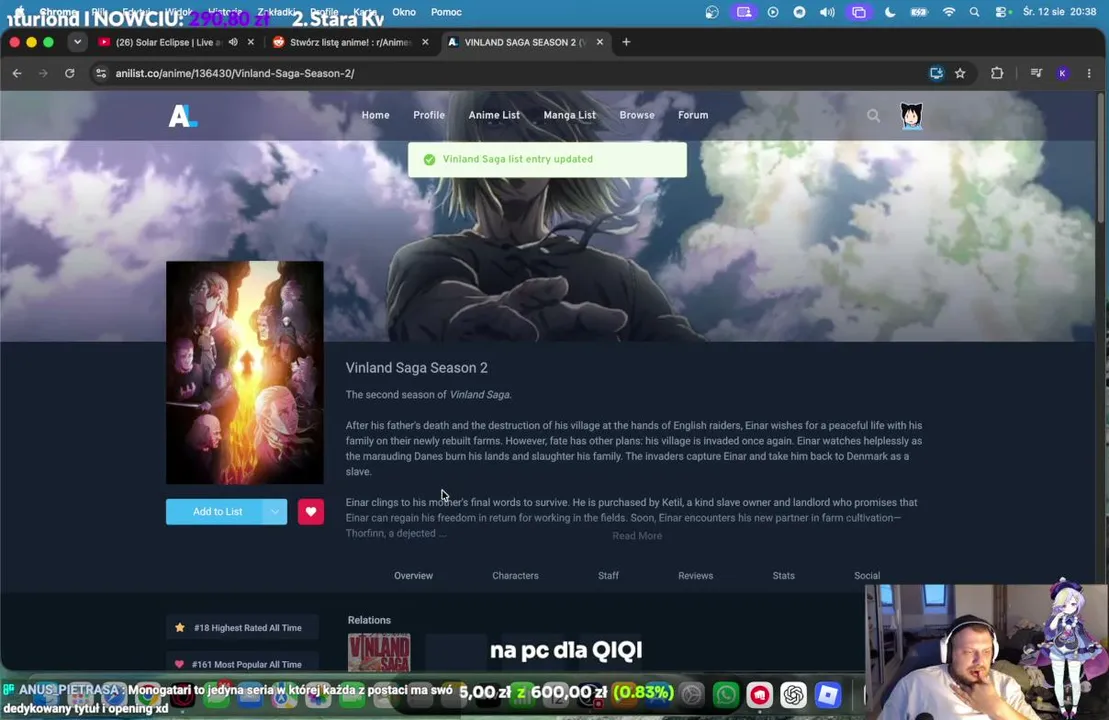The image size is (1109, 720).
Task: Open the Forum link
Action: 692,115
